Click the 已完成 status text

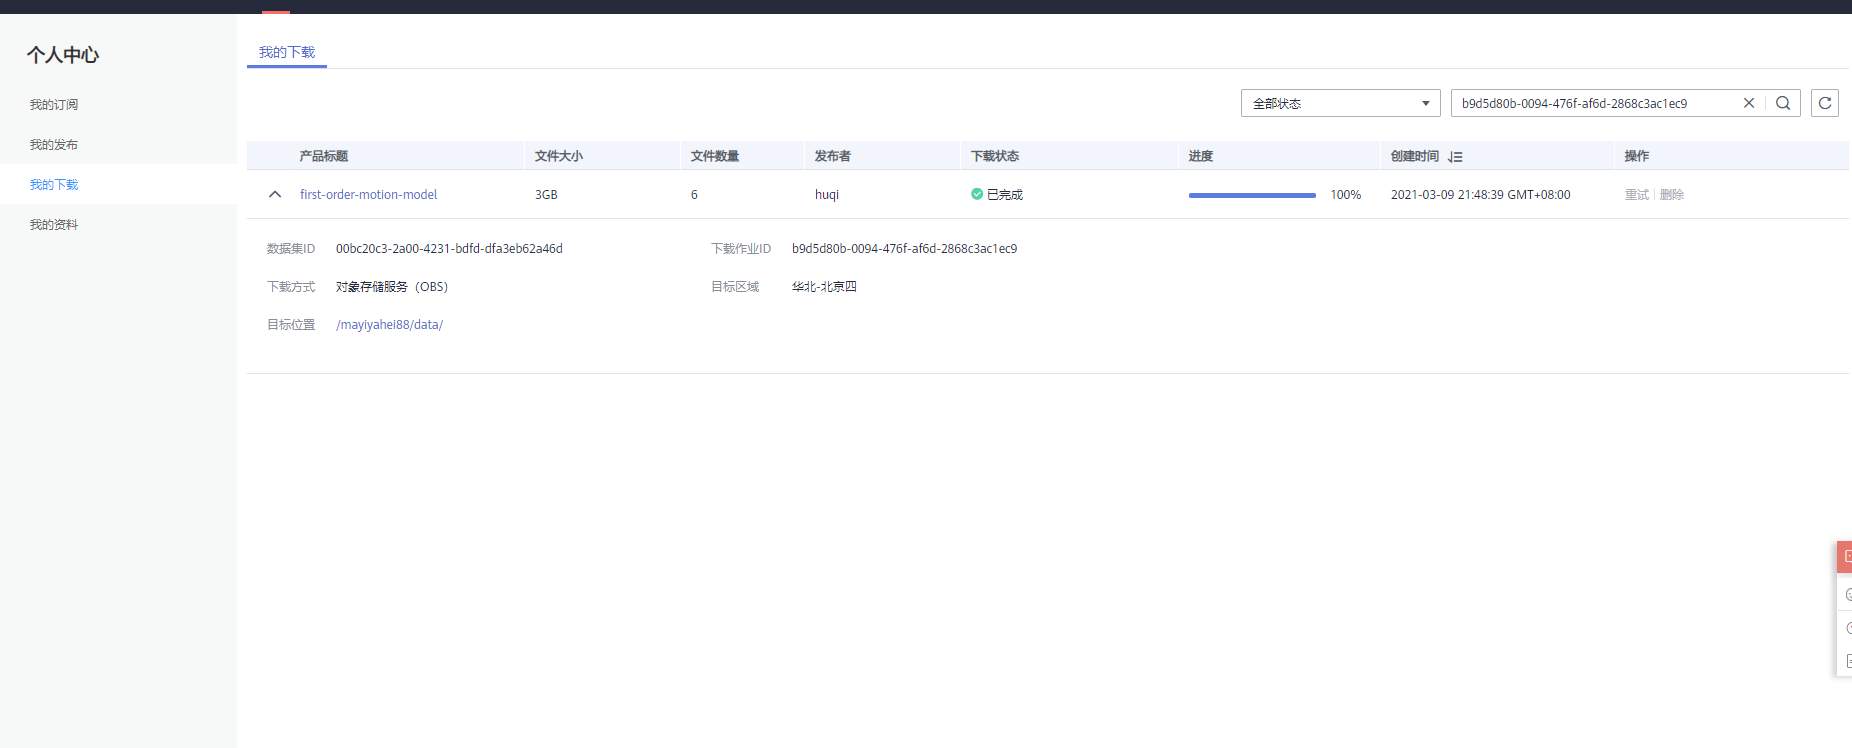point(1005,194)
